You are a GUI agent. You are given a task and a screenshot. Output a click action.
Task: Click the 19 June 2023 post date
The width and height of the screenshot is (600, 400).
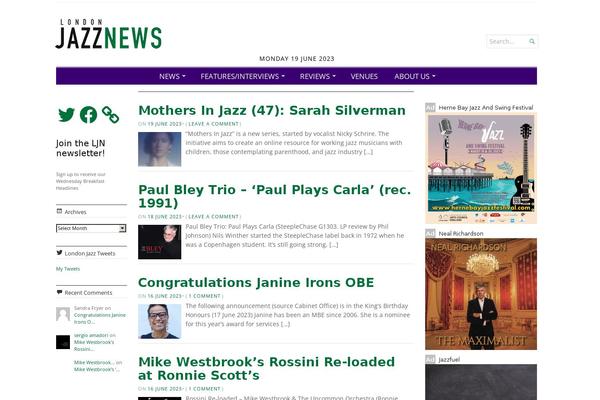tap(165, 124)
